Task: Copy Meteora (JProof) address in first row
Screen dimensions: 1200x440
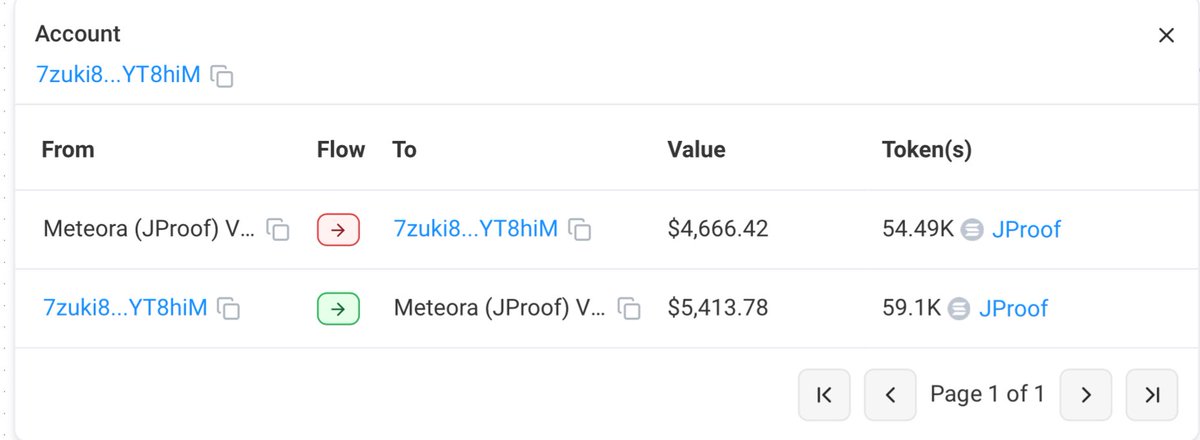Action: pos(280,230)
